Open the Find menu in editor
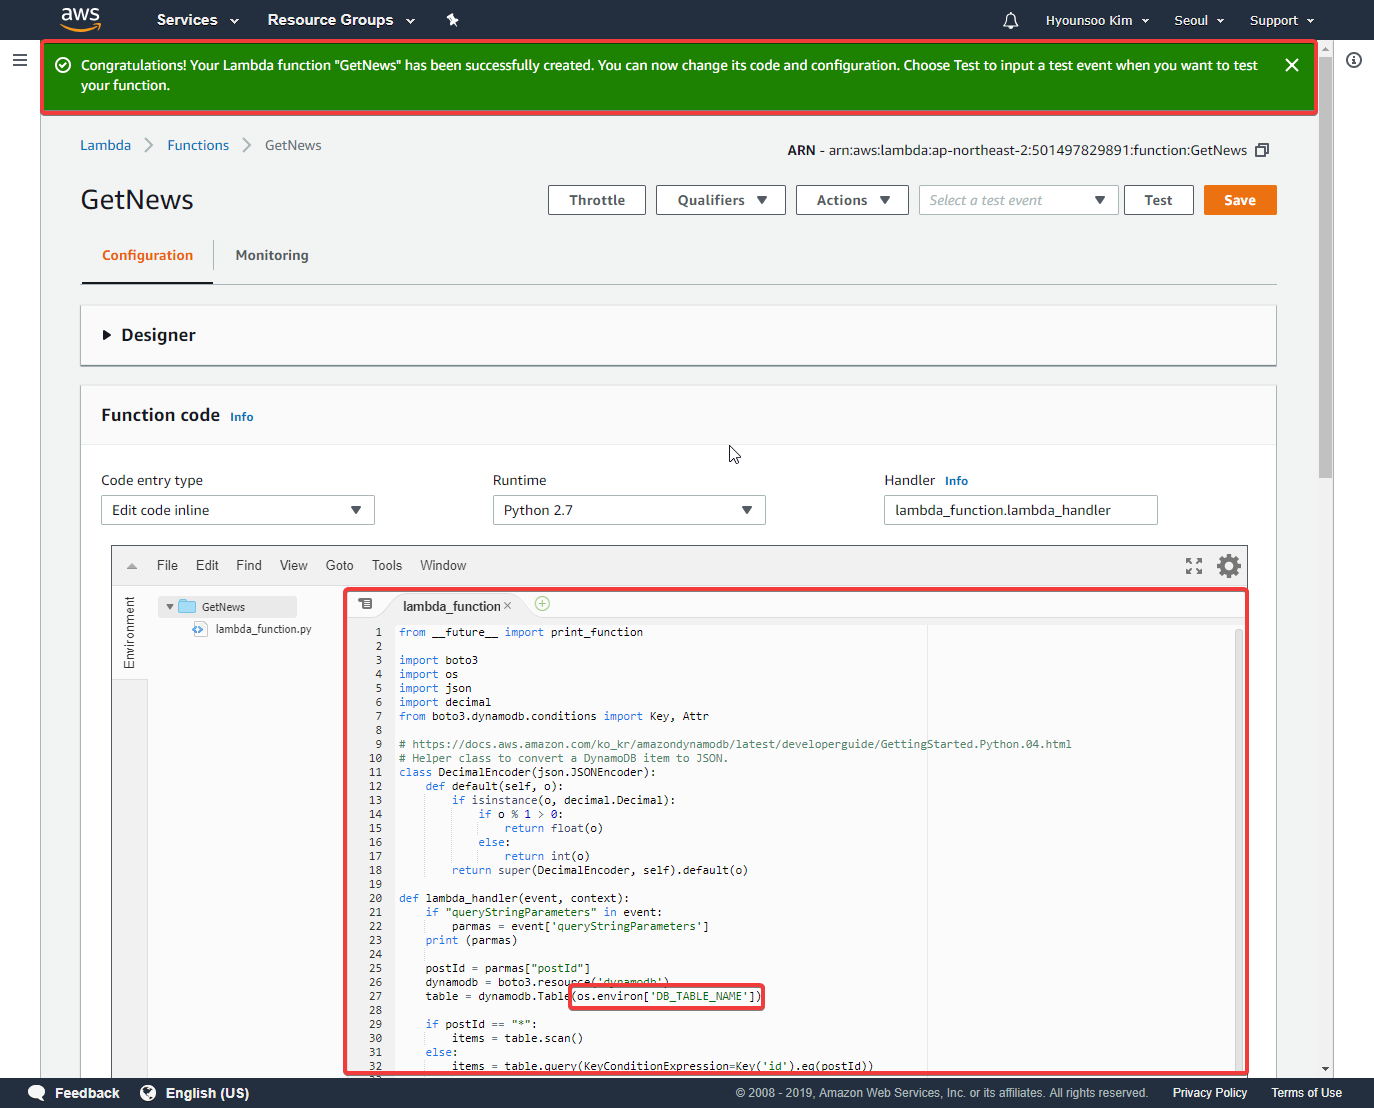This screenshot has height=1108, width=1374. click(249, 565)
